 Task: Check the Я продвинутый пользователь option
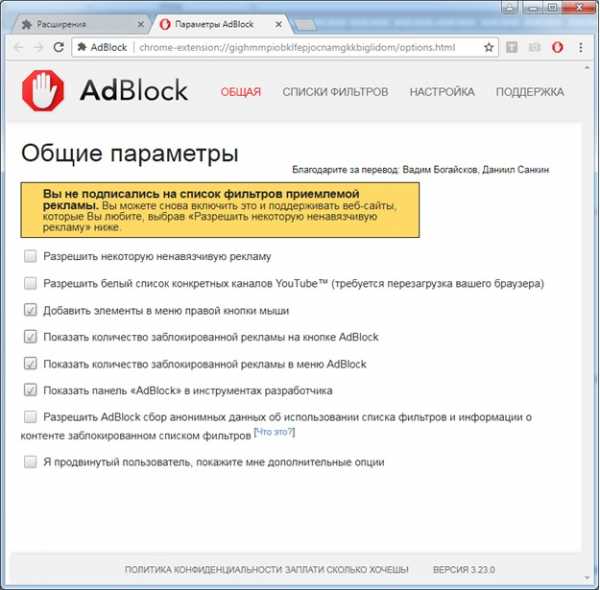(x=30, y=462)
